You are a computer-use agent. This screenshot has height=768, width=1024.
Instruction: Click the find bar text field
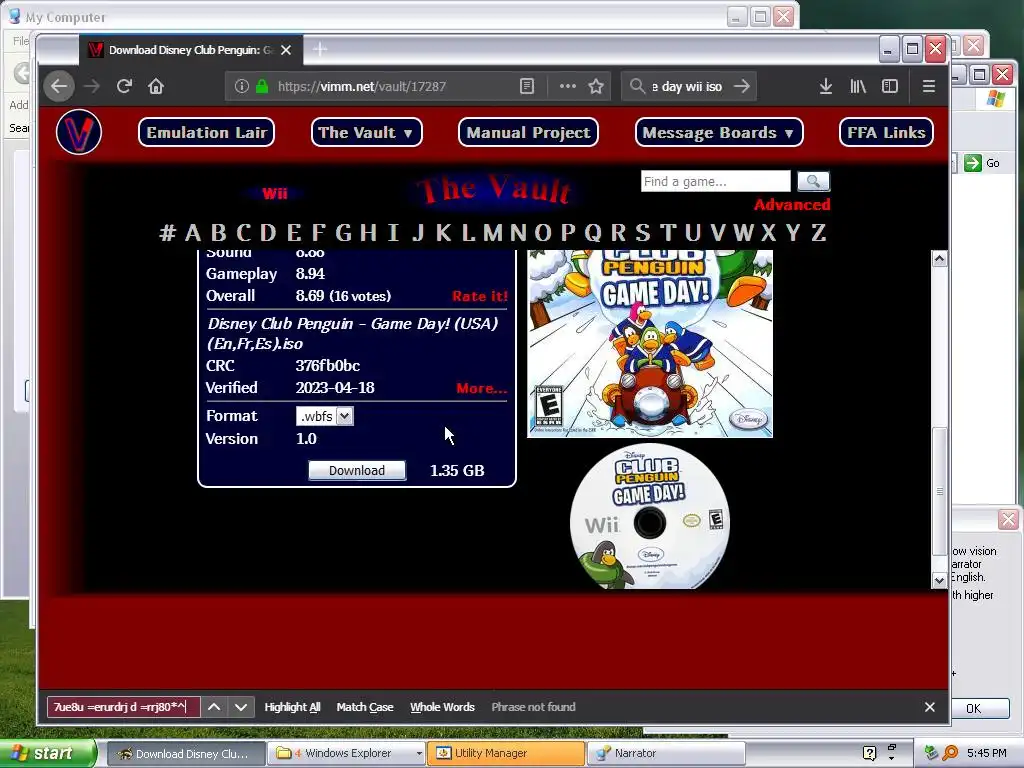coord(123,707)
